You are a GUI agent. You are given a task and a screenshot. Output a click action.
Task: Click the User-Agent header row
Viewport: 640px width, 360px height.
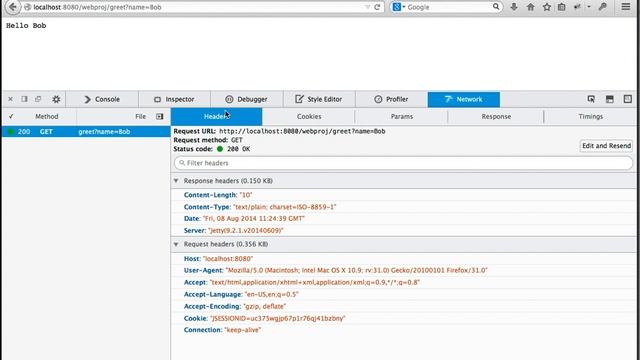(403, 271)
